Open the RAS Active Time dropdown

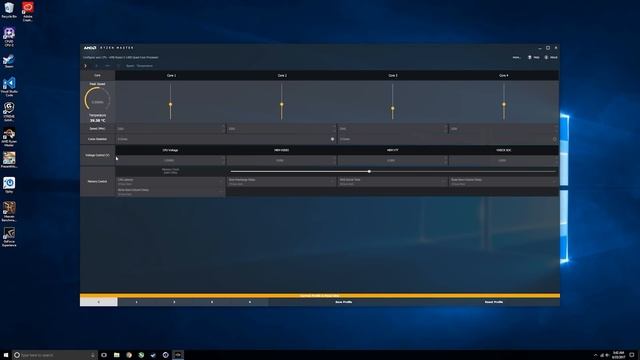pyautogui.click(x=393, y=181)
